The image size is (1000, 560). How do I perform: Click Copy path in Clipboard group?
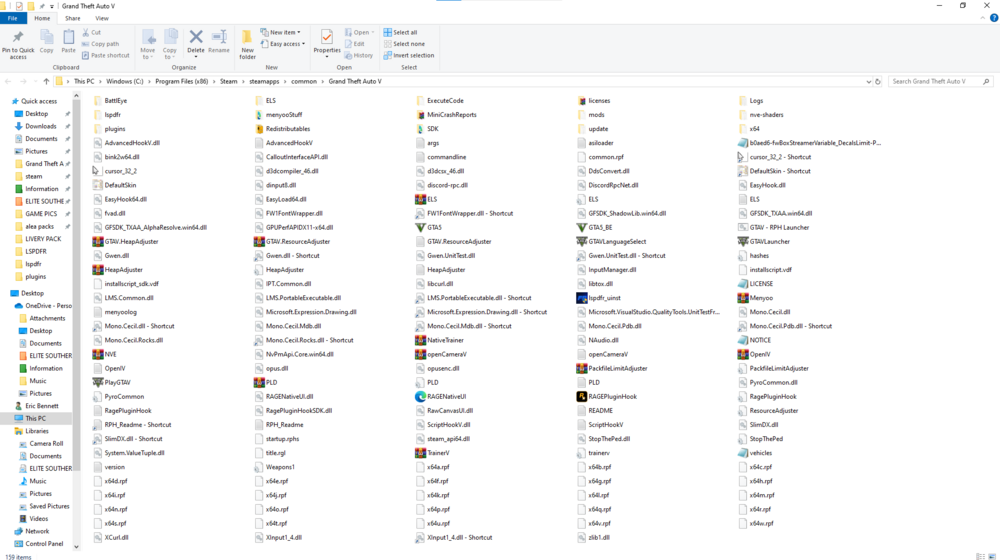coord(100,44)
